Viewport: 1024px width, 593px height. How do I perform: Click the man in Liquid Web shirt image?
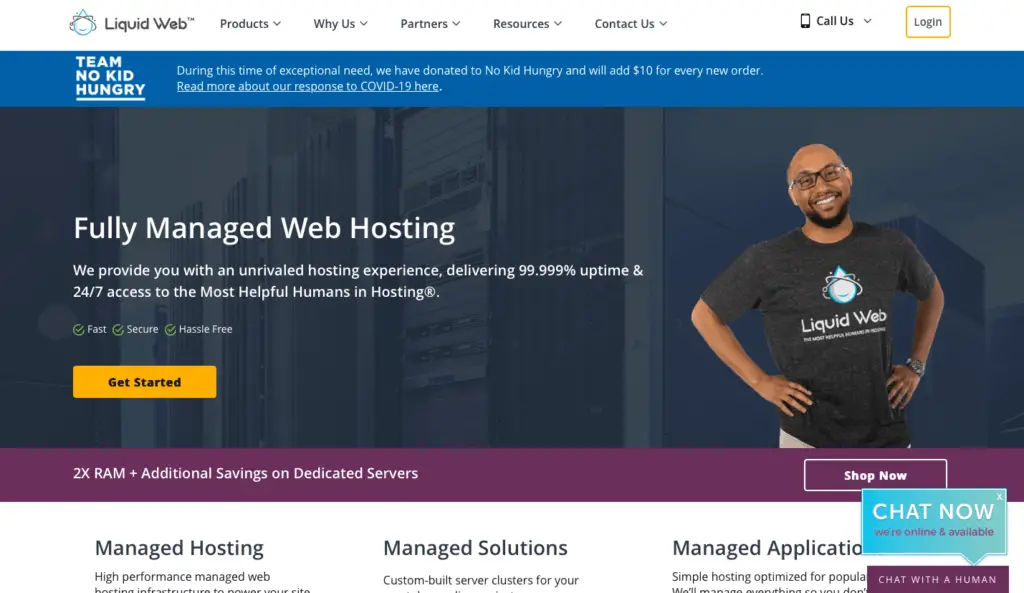click(820, 295)
